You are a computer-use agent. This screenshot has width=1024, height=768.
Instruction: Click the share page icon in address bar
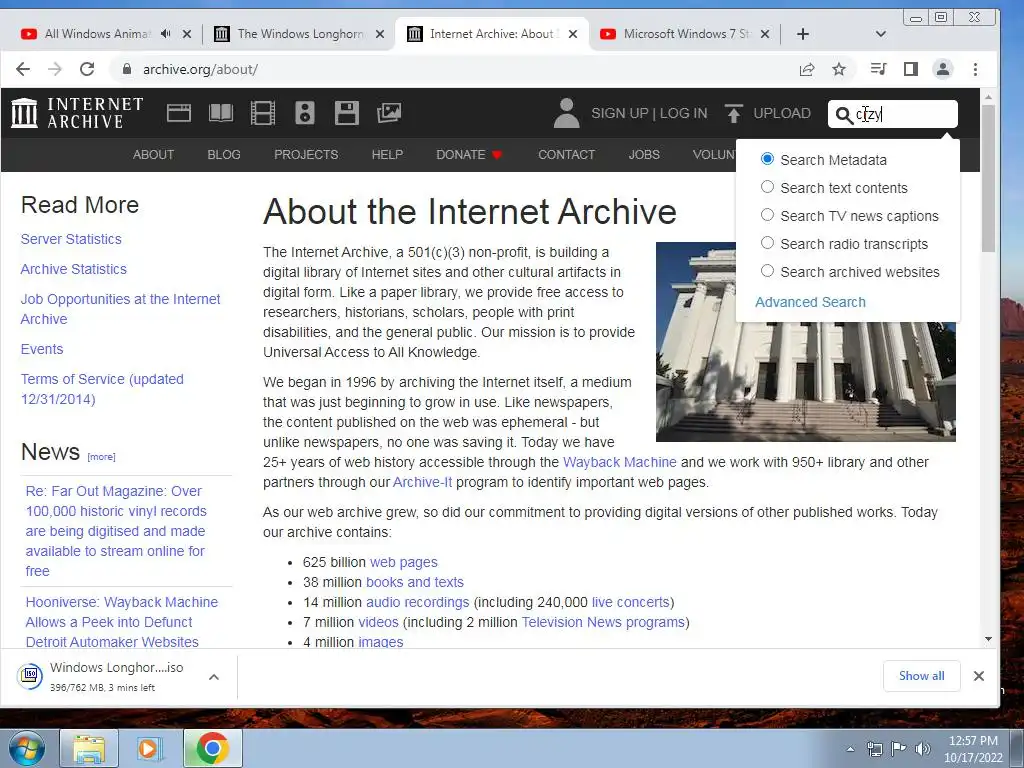click(807, 69)
